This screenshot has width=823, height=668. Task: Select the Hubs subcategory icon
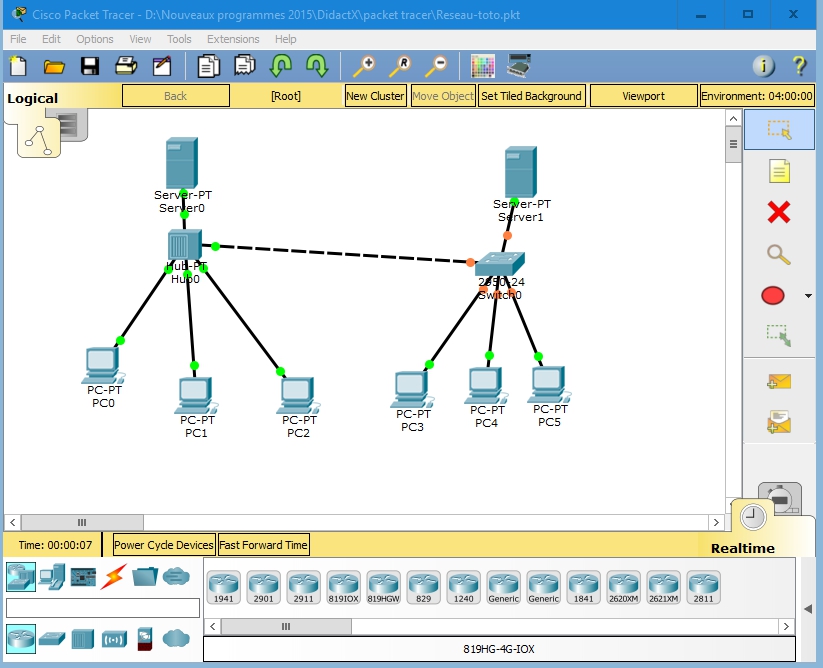point(83,639)
